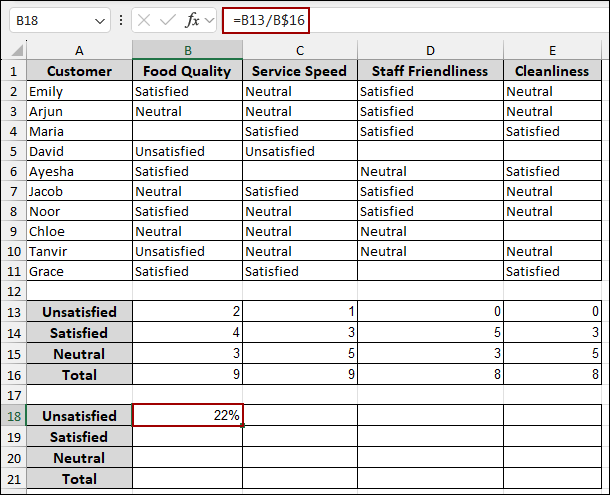Click inside the Name Box showing B18

click(x=50, y=20)
